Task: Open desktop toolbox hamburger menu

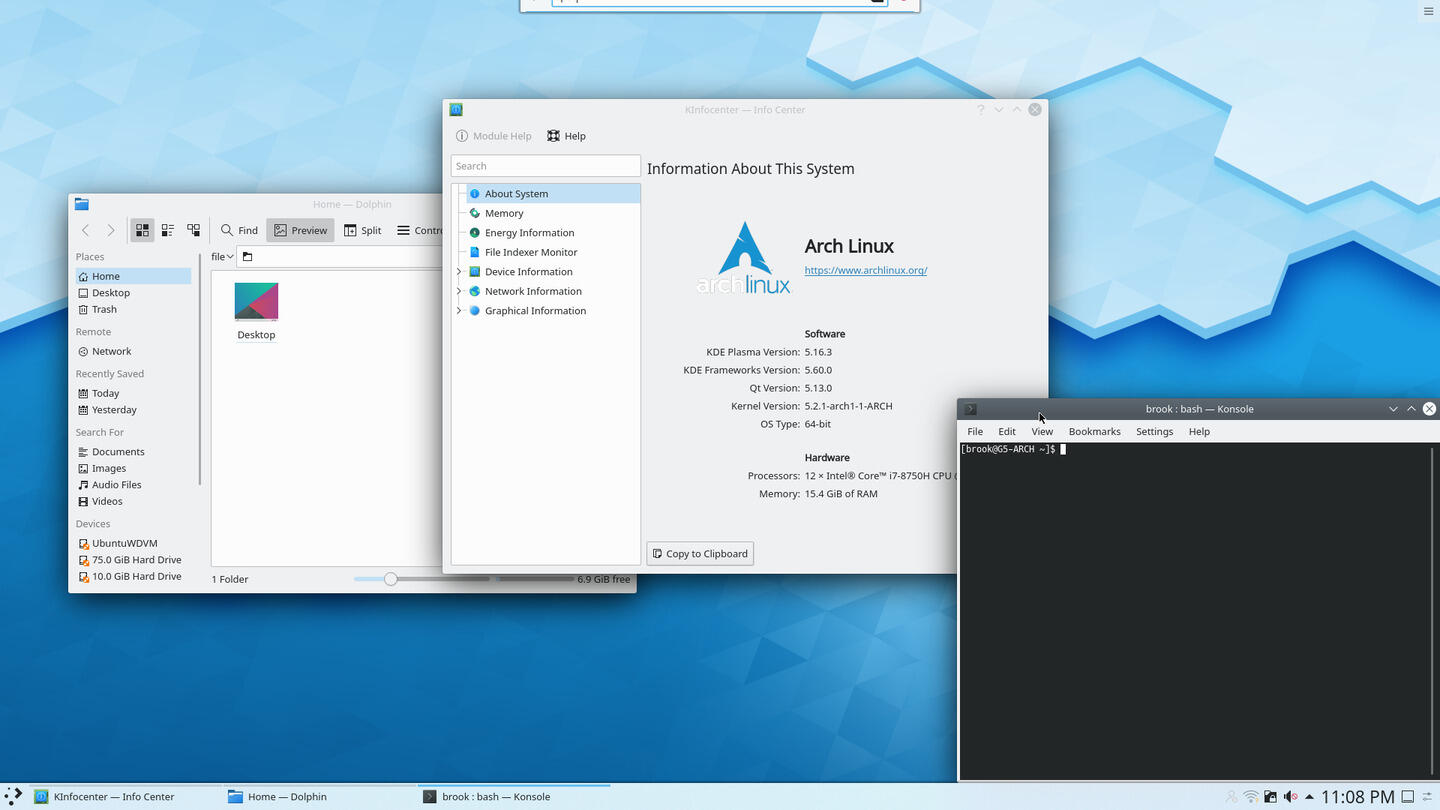Action: pos(1428,12)
